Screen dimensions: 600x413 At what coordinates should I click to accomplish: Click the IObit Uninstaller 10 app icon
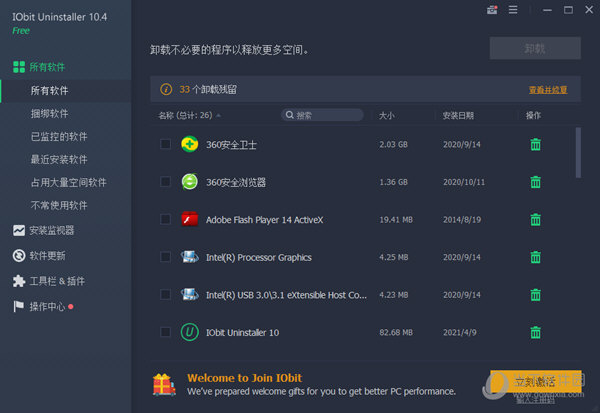click(x=189, y=332)
